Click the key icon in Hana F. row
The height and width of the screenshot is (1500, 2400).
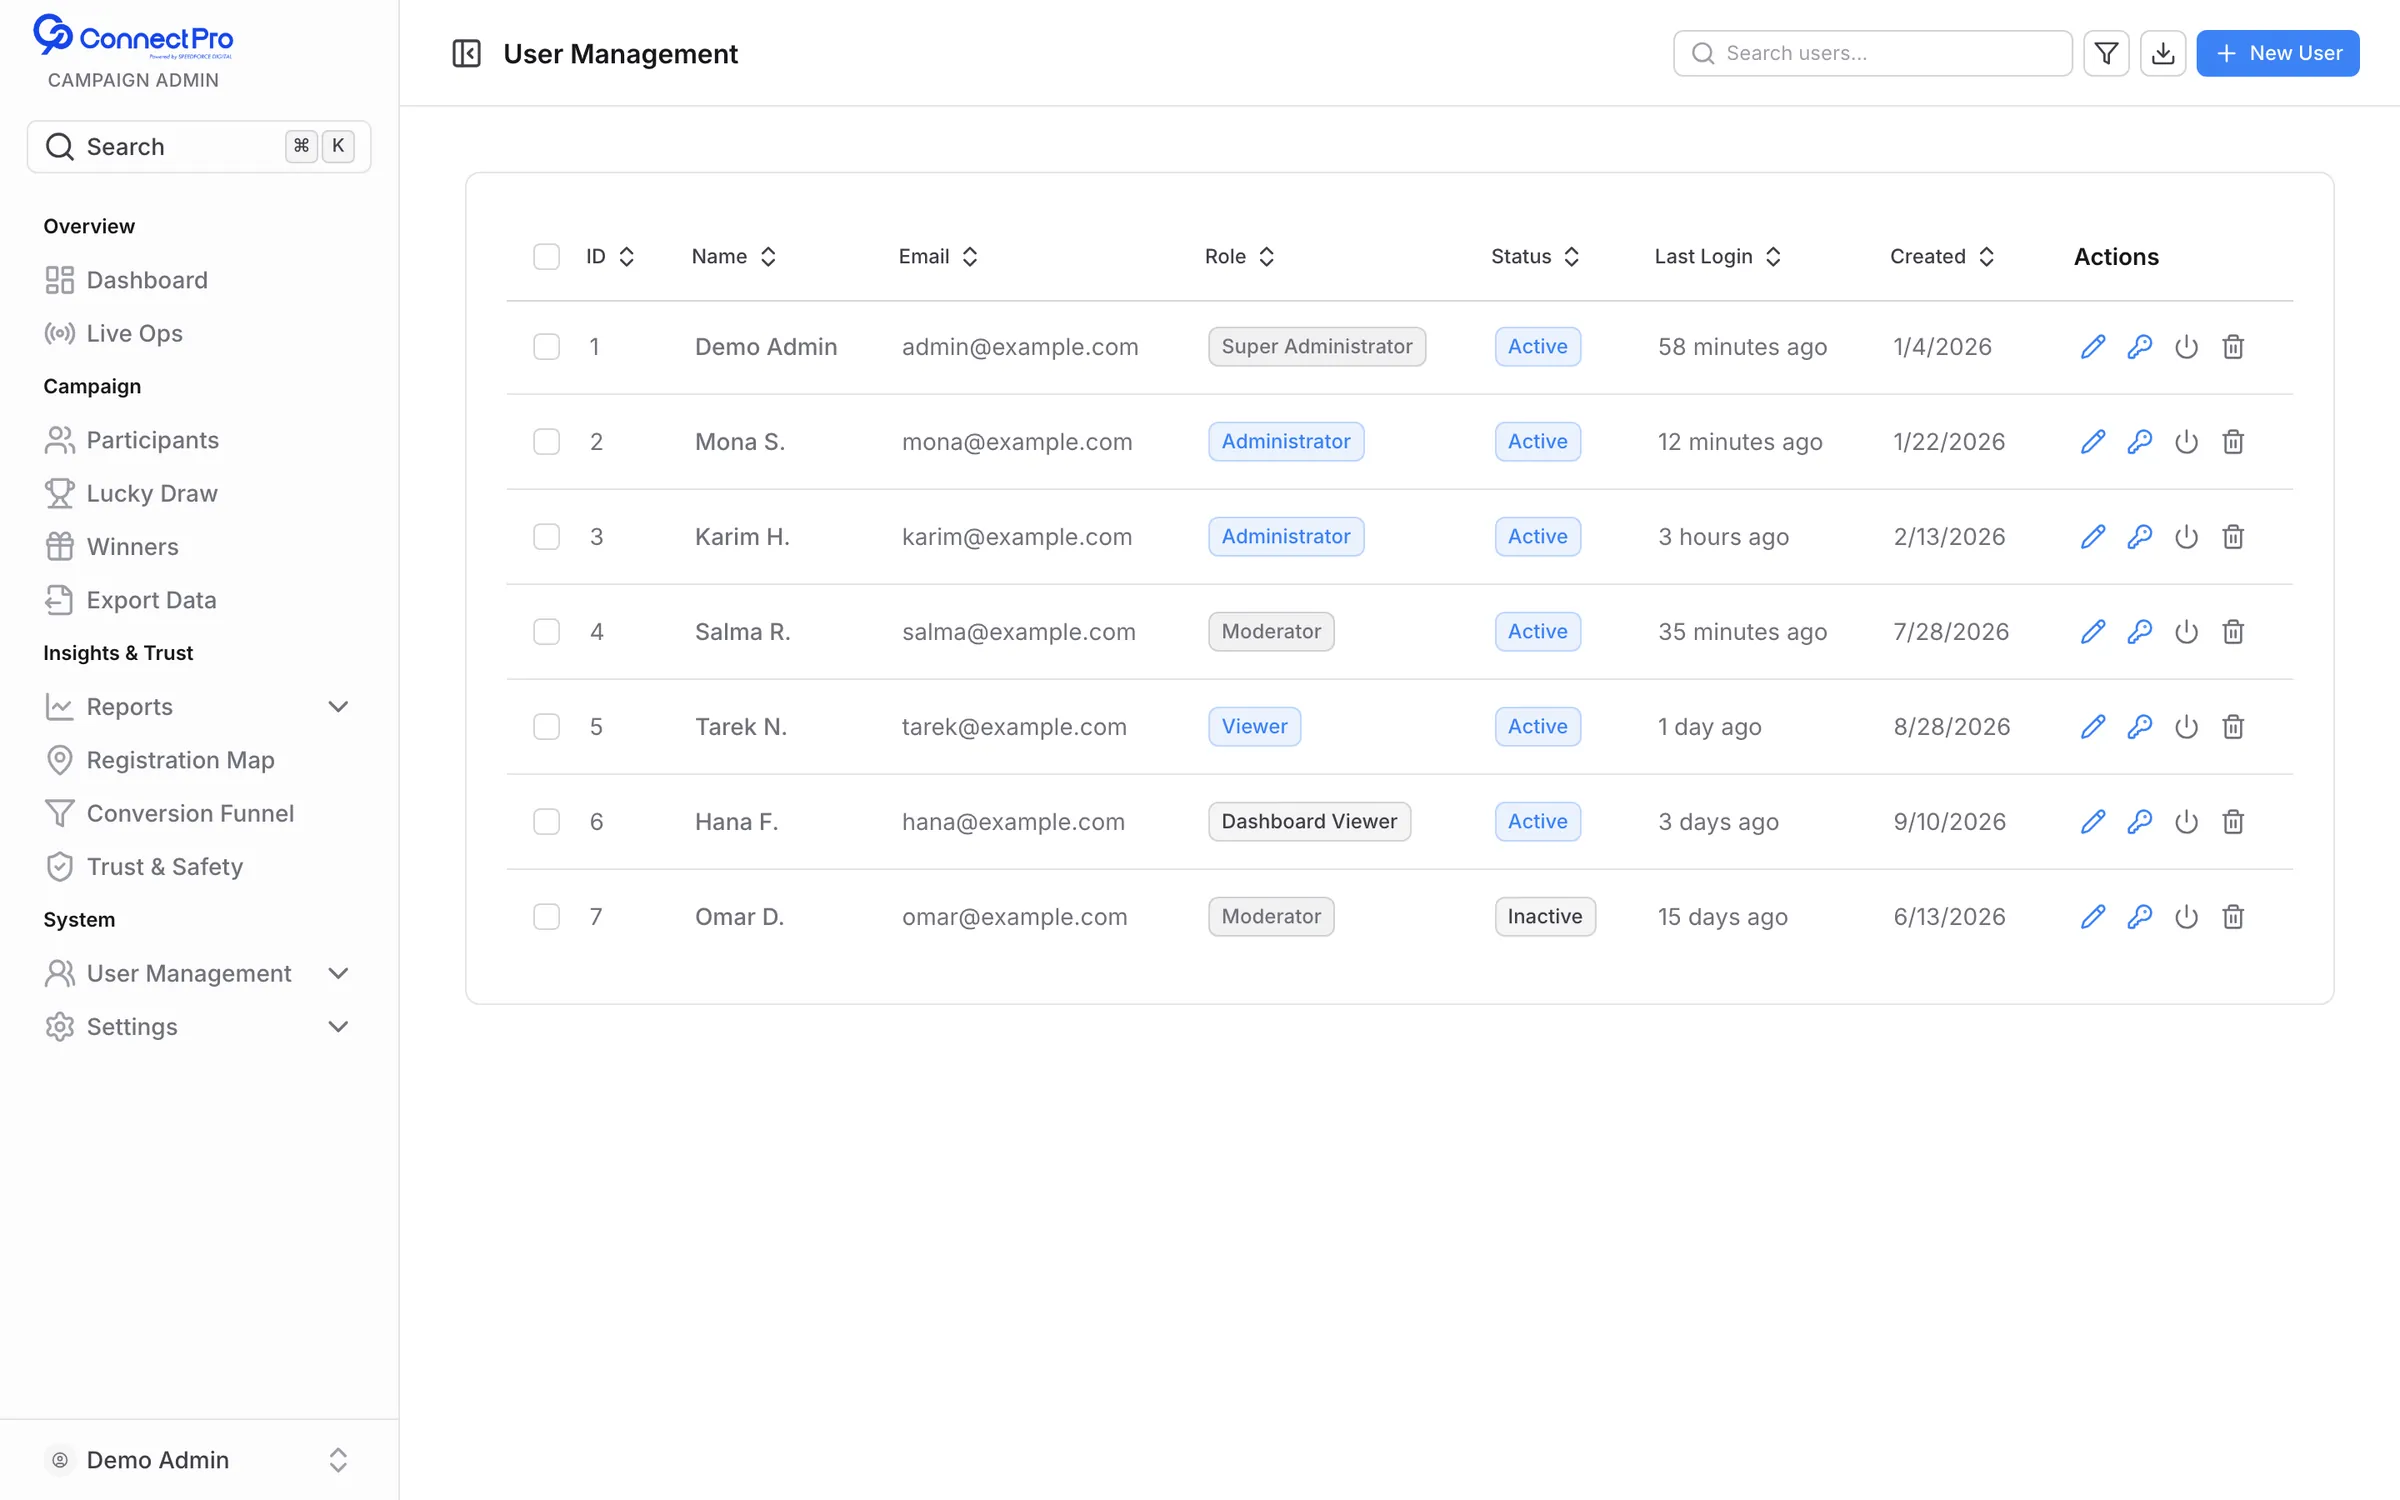[2140, 822]
